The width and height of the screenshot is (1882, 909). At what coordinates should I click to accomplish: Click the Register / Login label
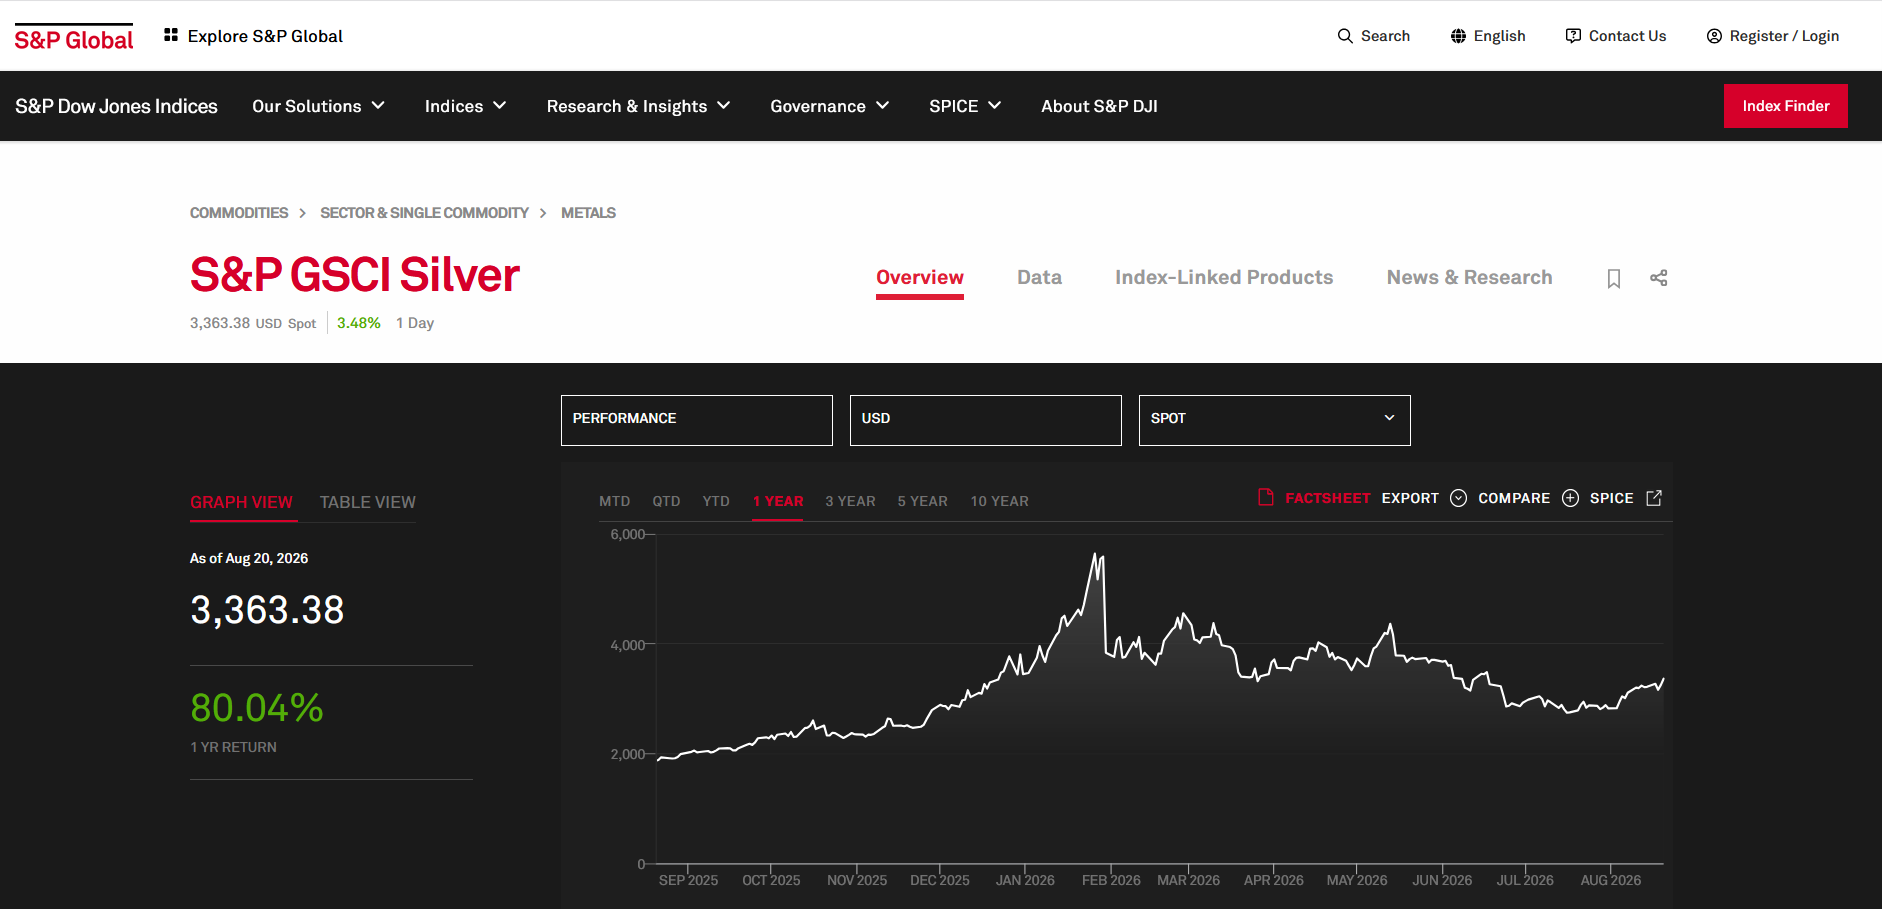1785,36
